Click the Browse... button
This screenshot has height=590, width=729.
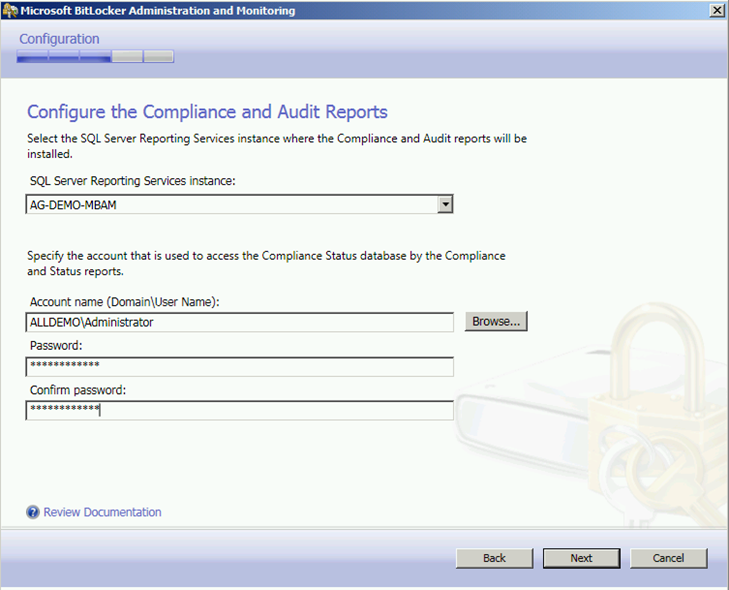(496, 321)
